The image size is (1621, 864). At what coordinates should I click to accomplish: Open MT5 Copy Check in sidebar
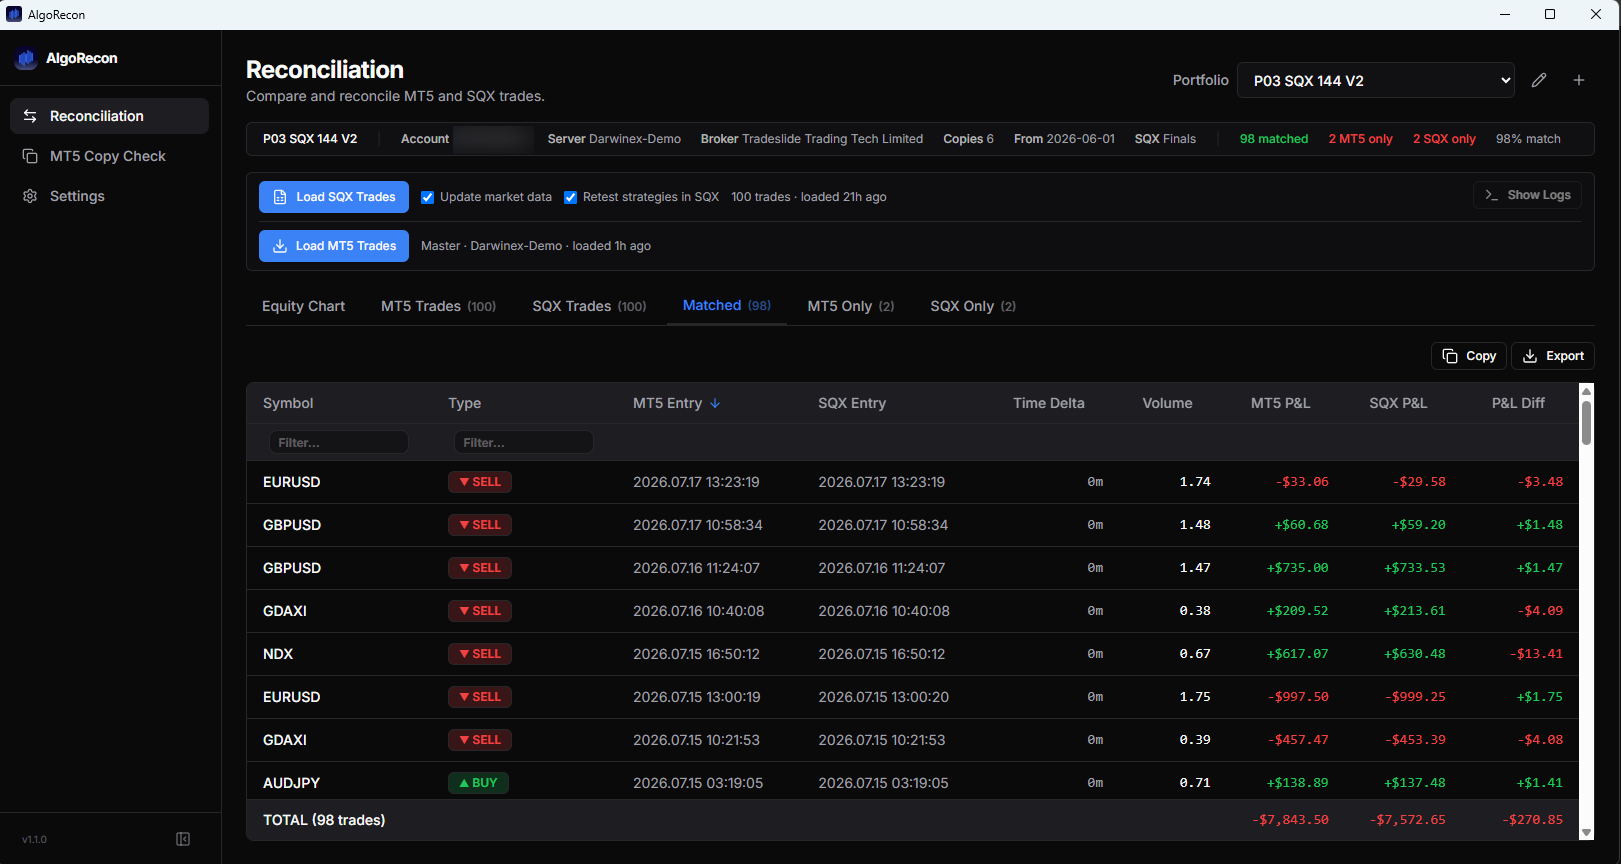click(x=109, y=156)
